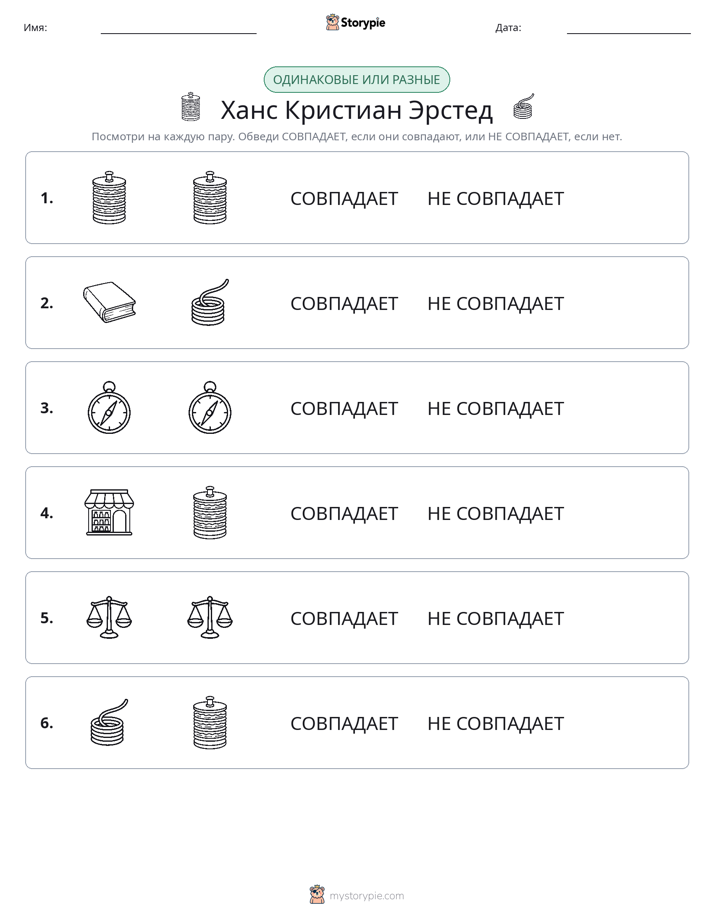Select НЕ СОВПАДАЕТ for row 2

(495, 303)
